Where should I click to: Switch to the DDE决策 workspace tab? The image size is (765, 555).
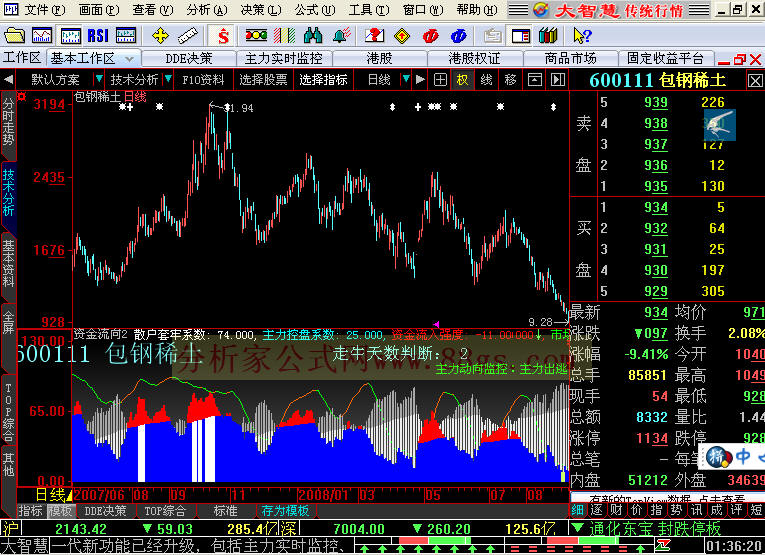click(x=189, y=59)
